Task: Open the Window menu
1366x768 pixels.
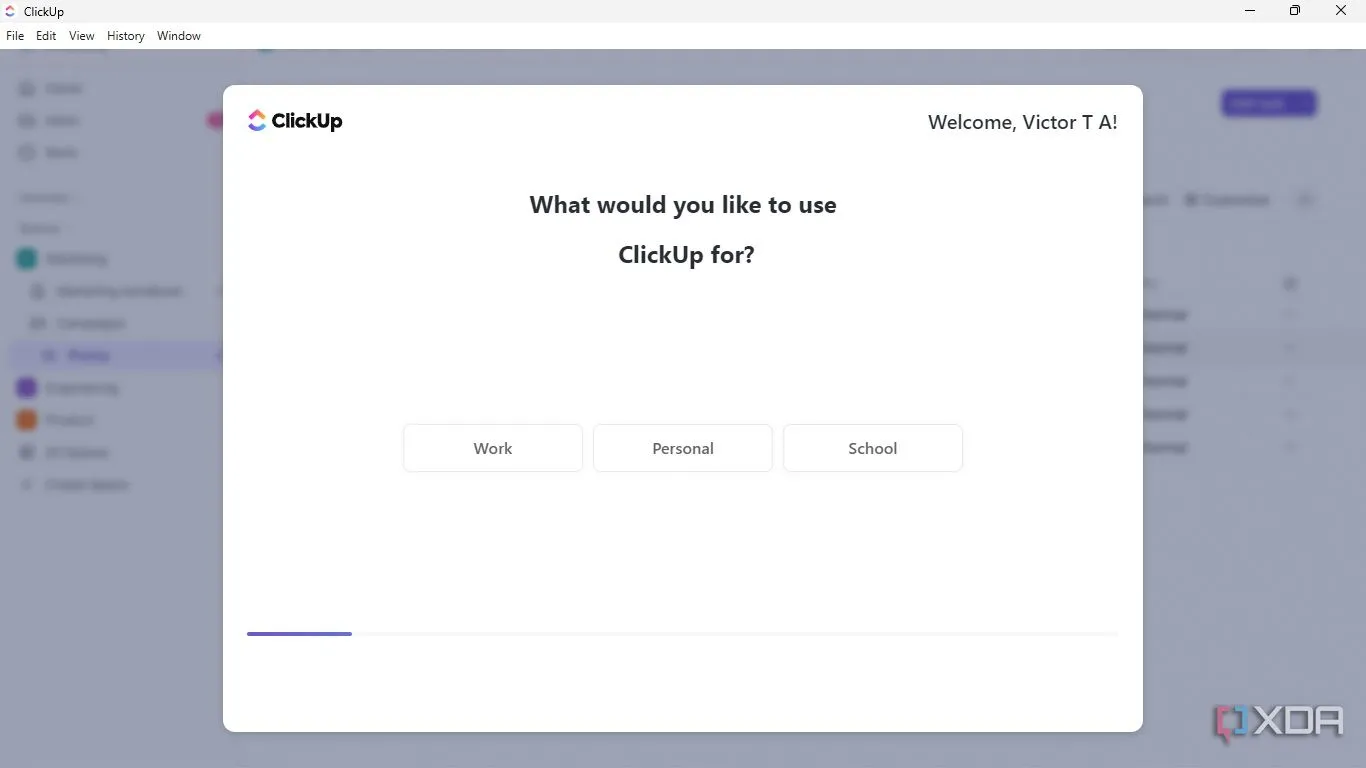Action: point(179,36)
